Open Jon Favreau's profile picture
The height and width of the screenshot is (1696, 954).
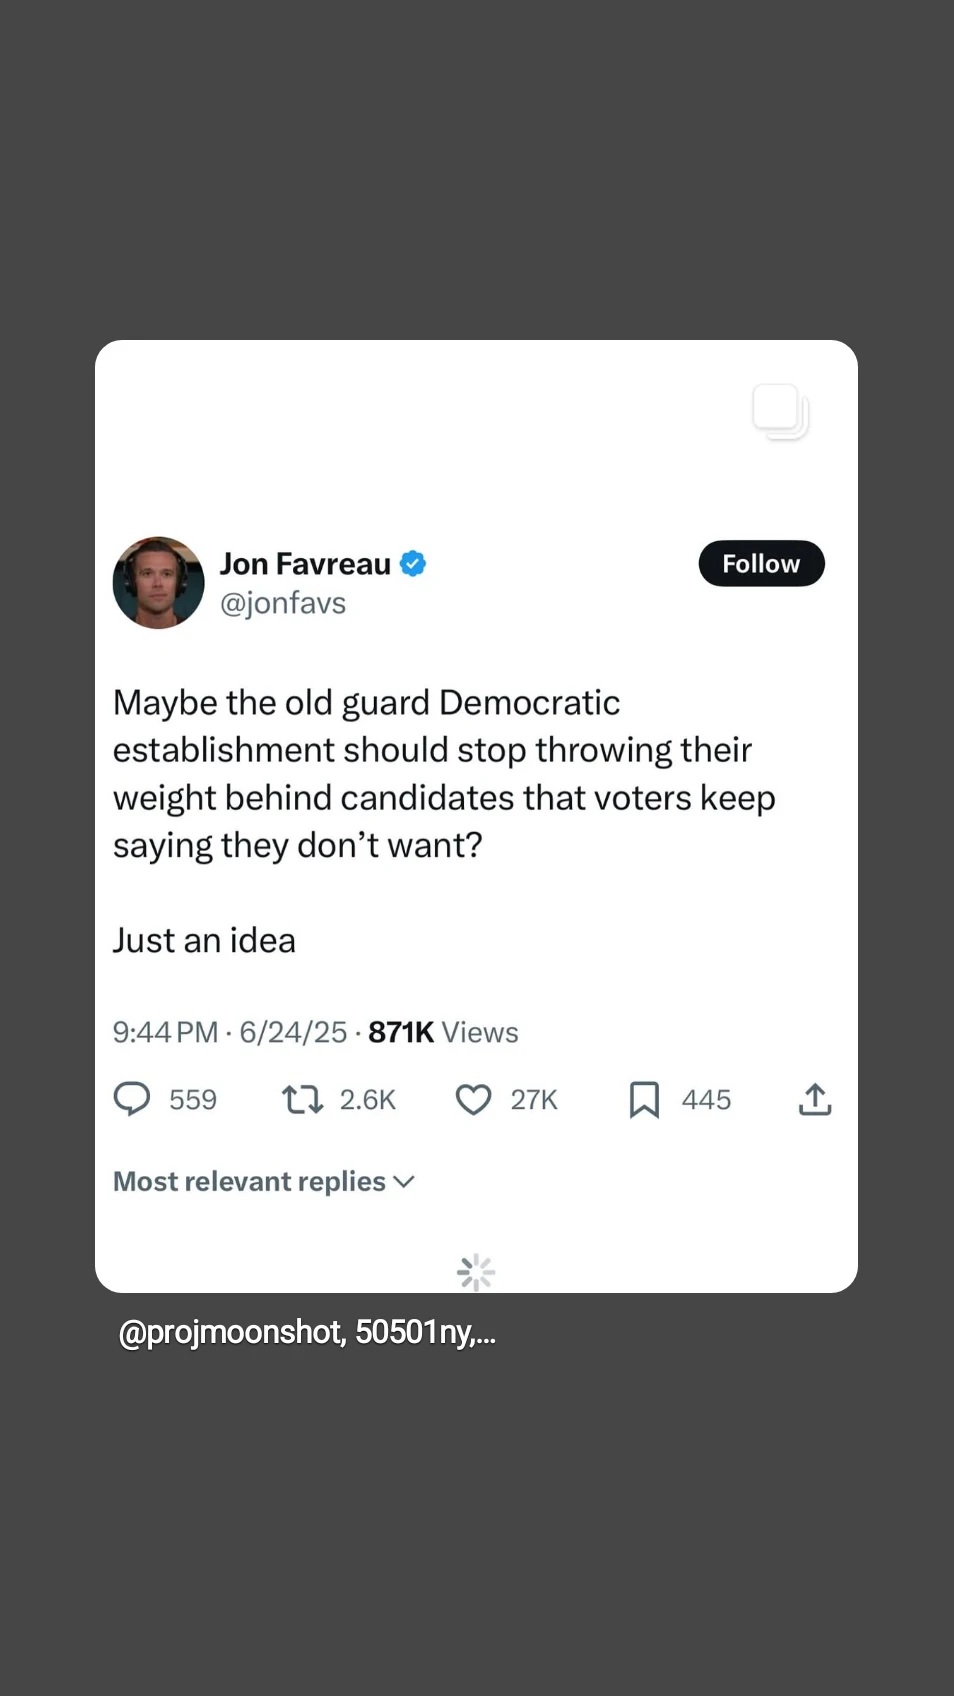click(158, 583)
